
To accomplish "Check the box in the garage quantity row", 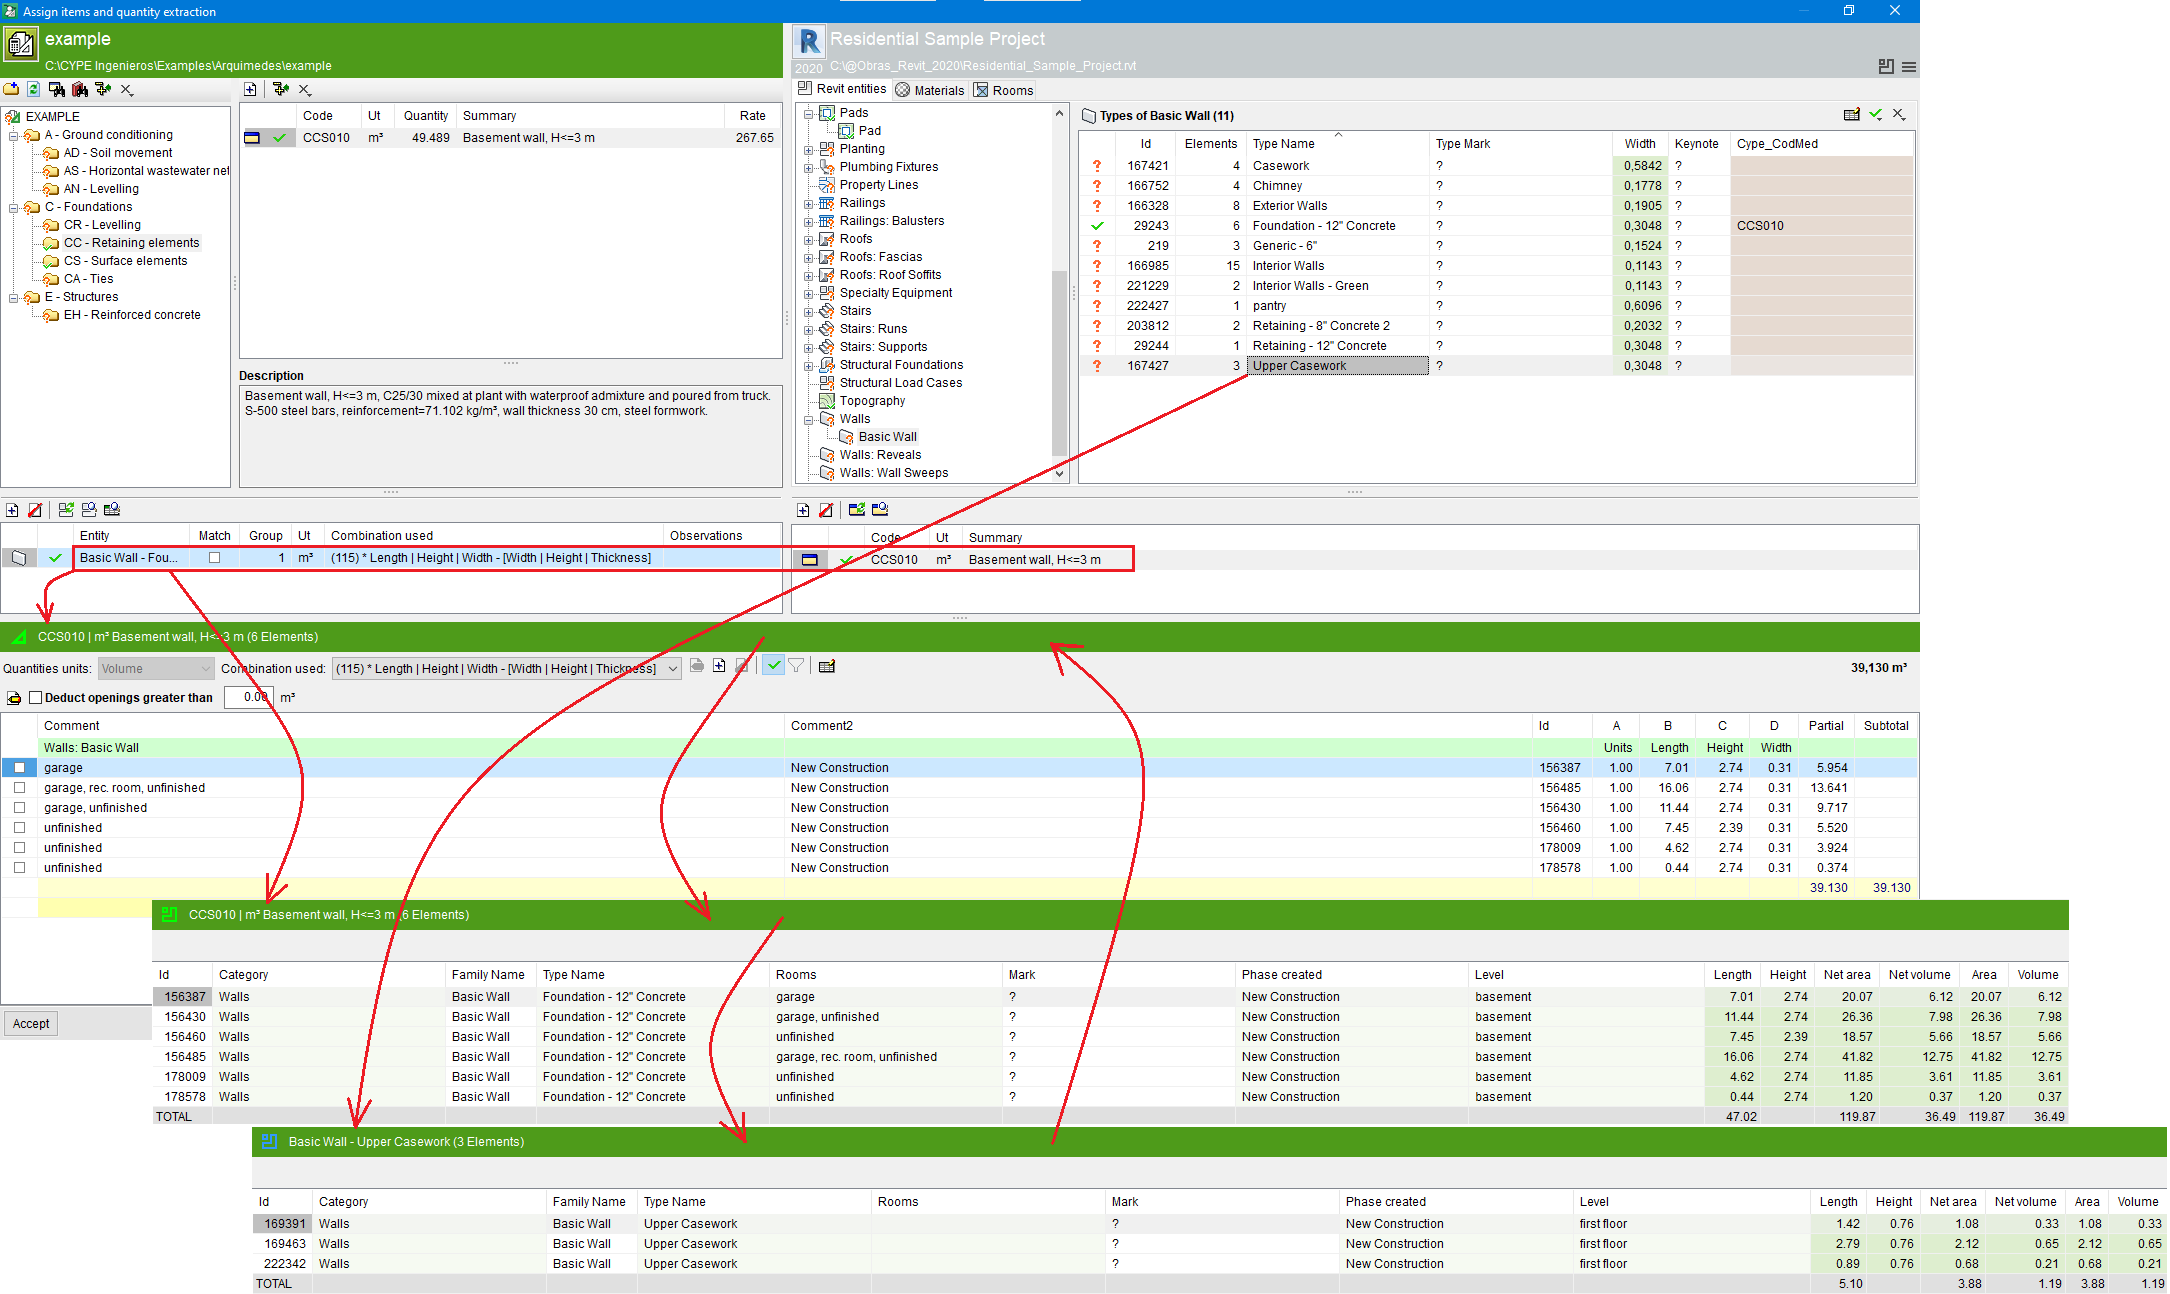I will point(19,768).
